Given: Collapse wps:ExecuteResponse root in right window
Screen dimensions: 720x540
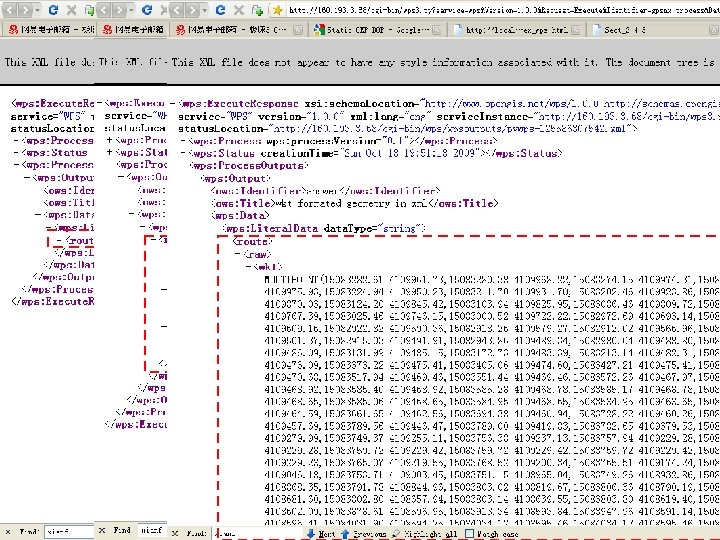Looking at the screenshot, I should 172,104.
